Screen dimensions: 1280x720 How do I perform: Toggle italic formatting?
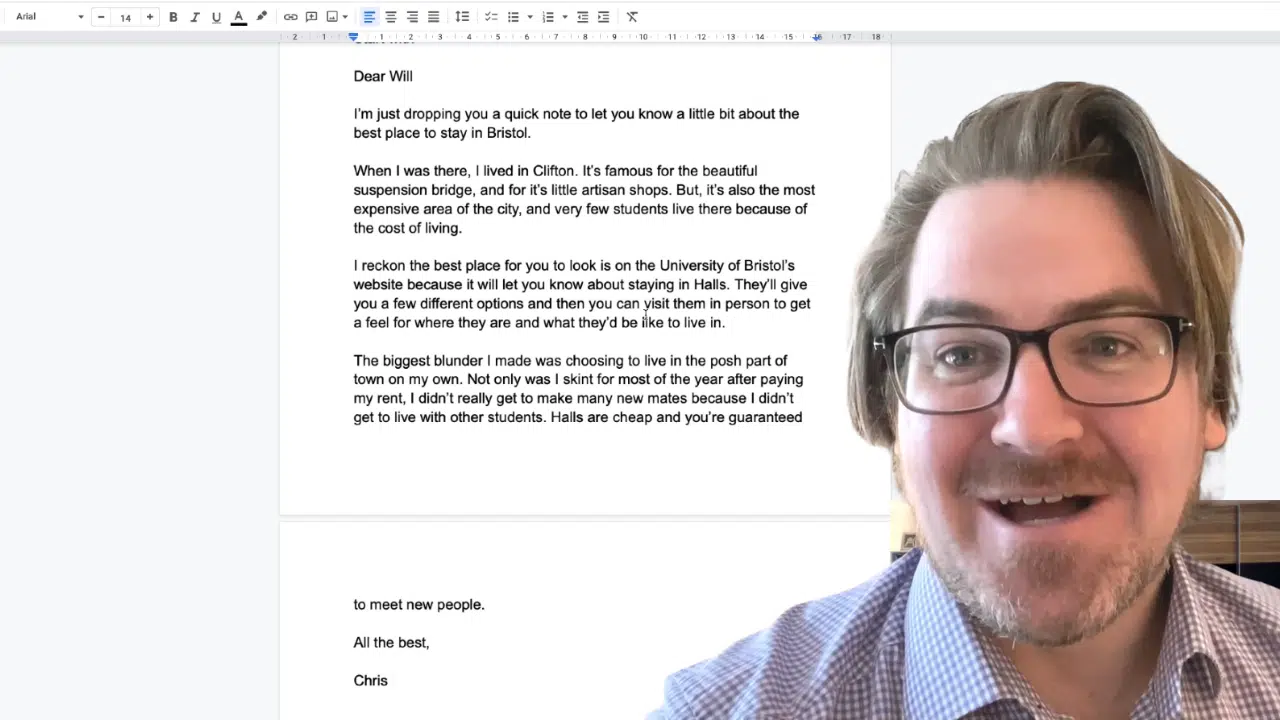[194, 17]
